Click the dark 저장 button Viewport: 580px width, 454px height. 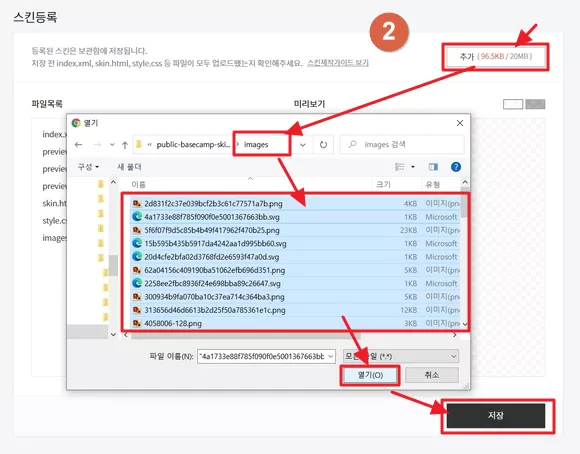(x=496, y=416)
